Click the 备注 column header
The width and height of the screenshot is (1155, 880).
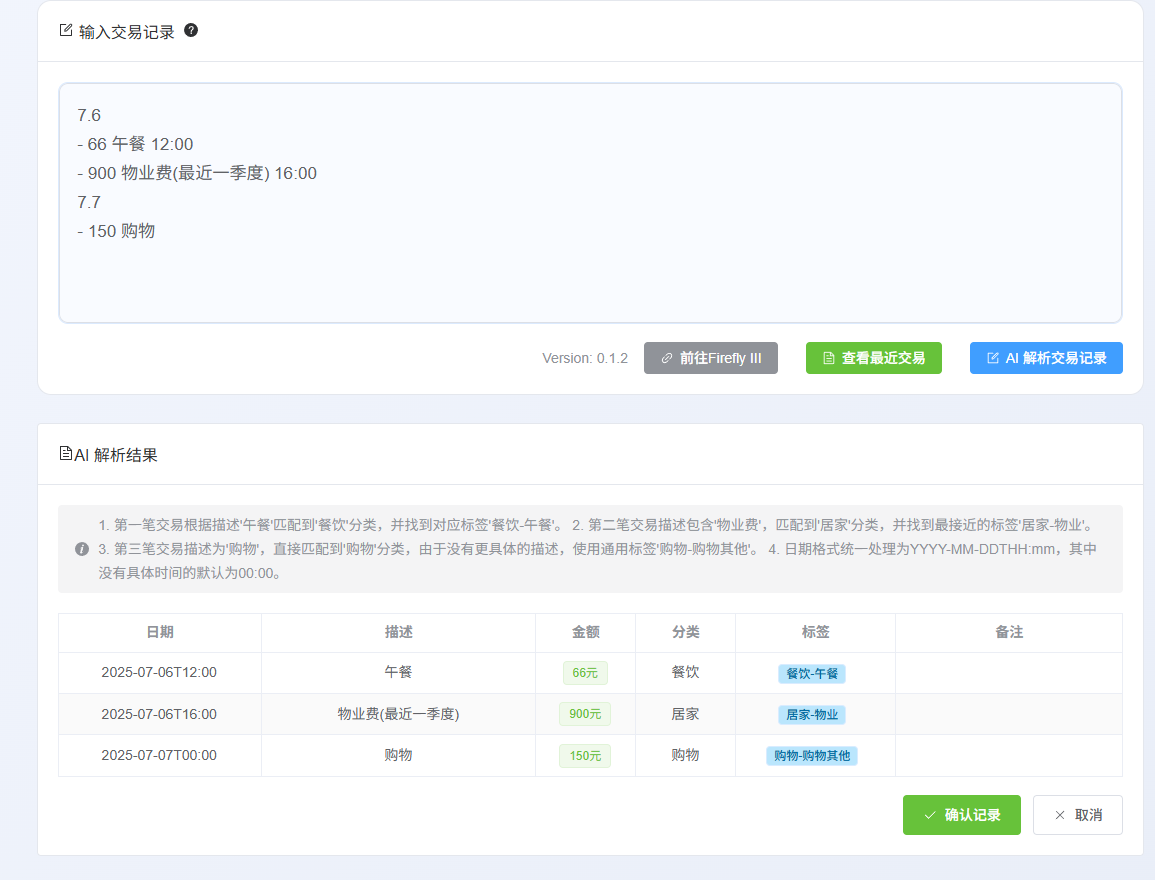(1009, 632)
